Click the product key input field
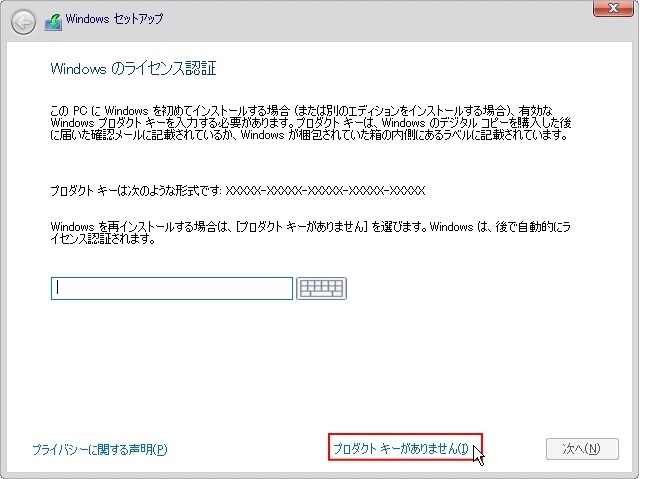Screen dimensions: 648x479 [x=172, y=288]
